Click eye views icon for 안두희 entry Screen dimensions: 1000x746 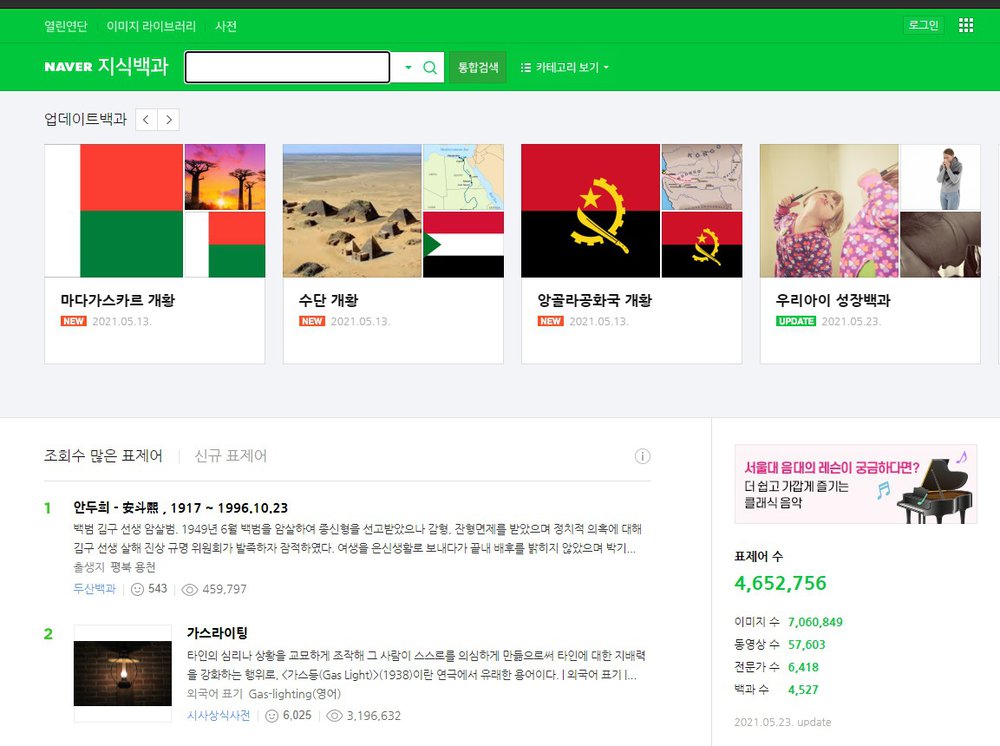click(x=189, y=590)
